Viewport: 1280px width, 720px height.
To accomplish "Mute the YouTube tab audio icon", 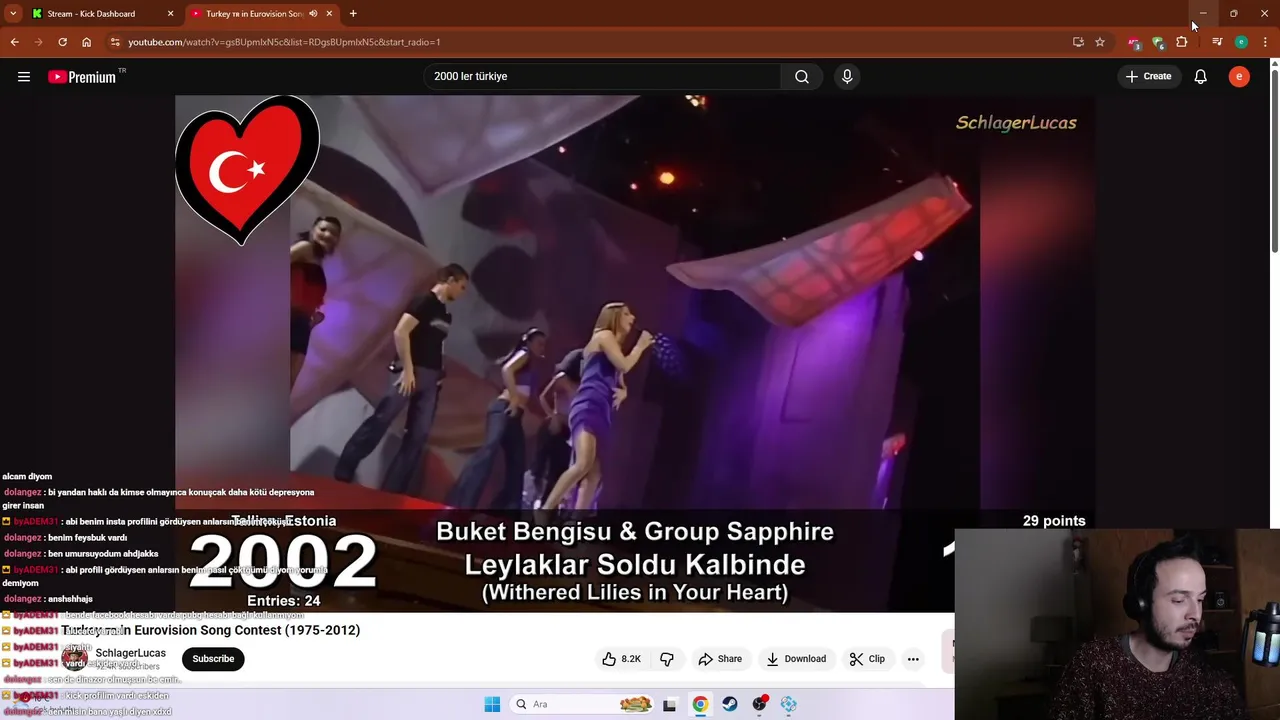I will pos(313,14).
